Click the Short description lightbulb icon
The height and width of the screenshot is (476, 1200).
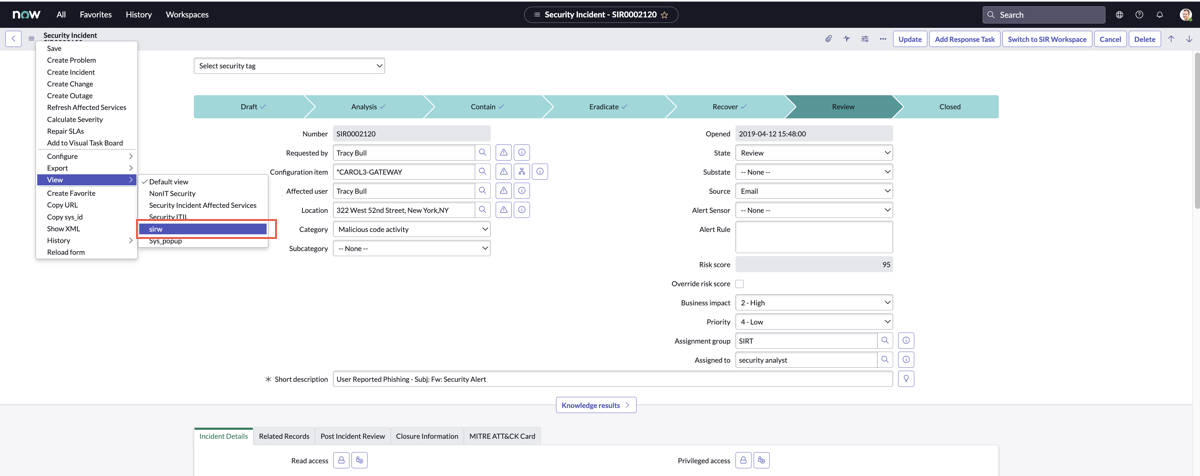pos(906,379)
